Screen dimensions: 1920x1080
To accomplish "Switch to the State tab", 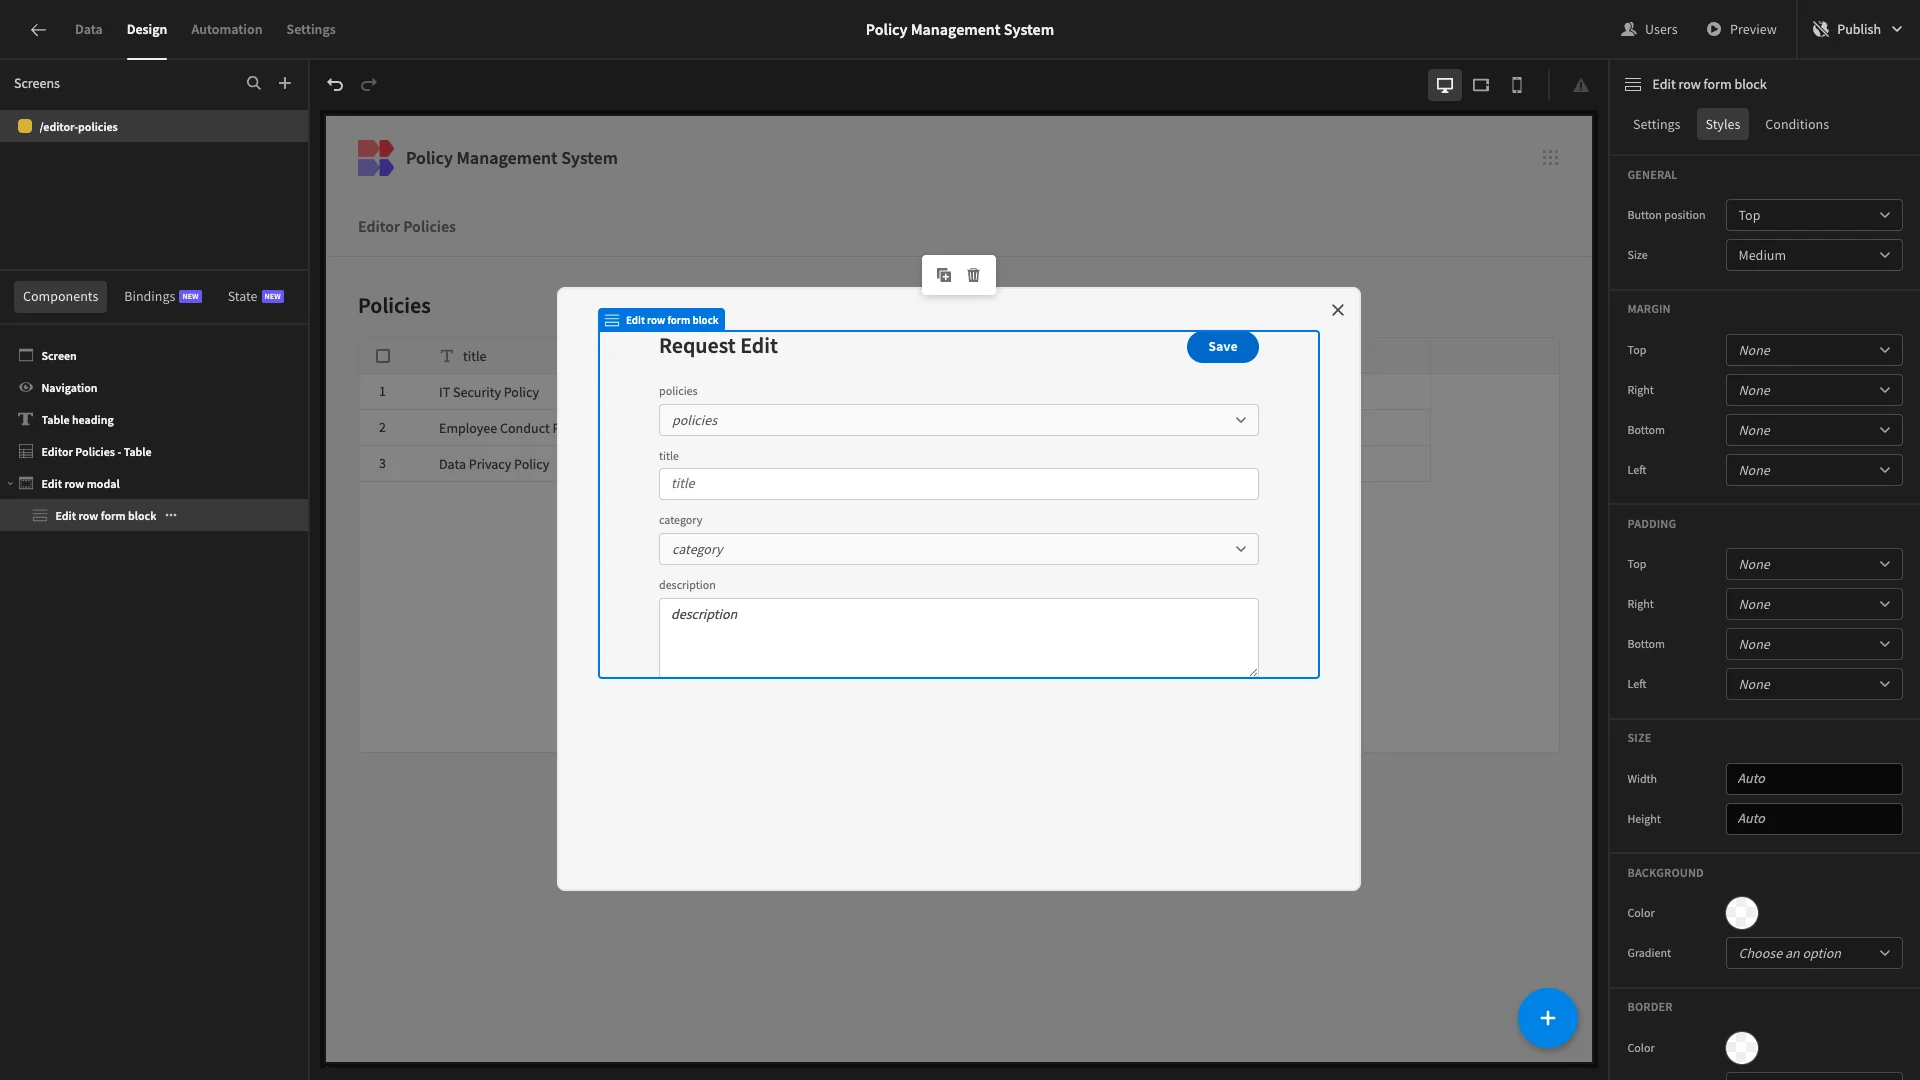I will [255, 297].
